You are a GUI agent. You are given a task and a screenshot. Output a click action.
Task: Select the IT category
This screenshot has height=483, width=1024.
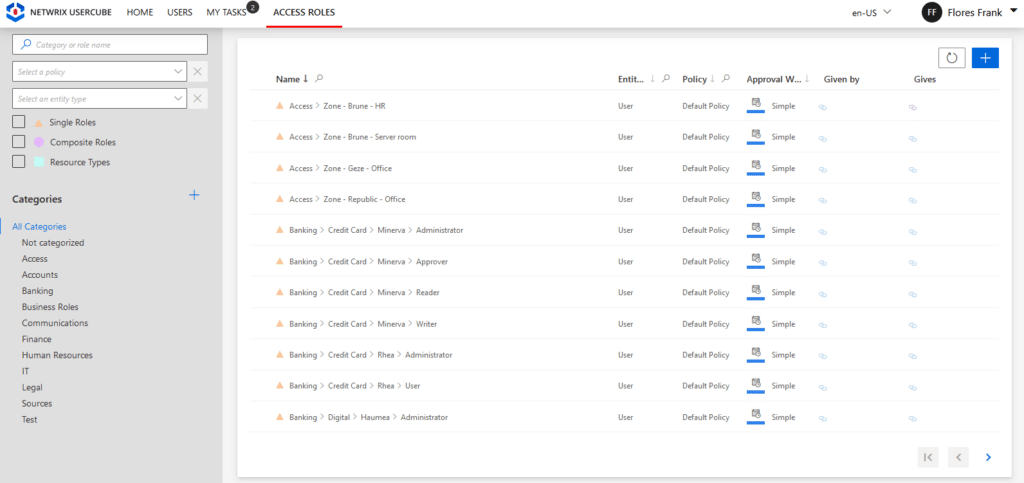(x=25, y=371)
